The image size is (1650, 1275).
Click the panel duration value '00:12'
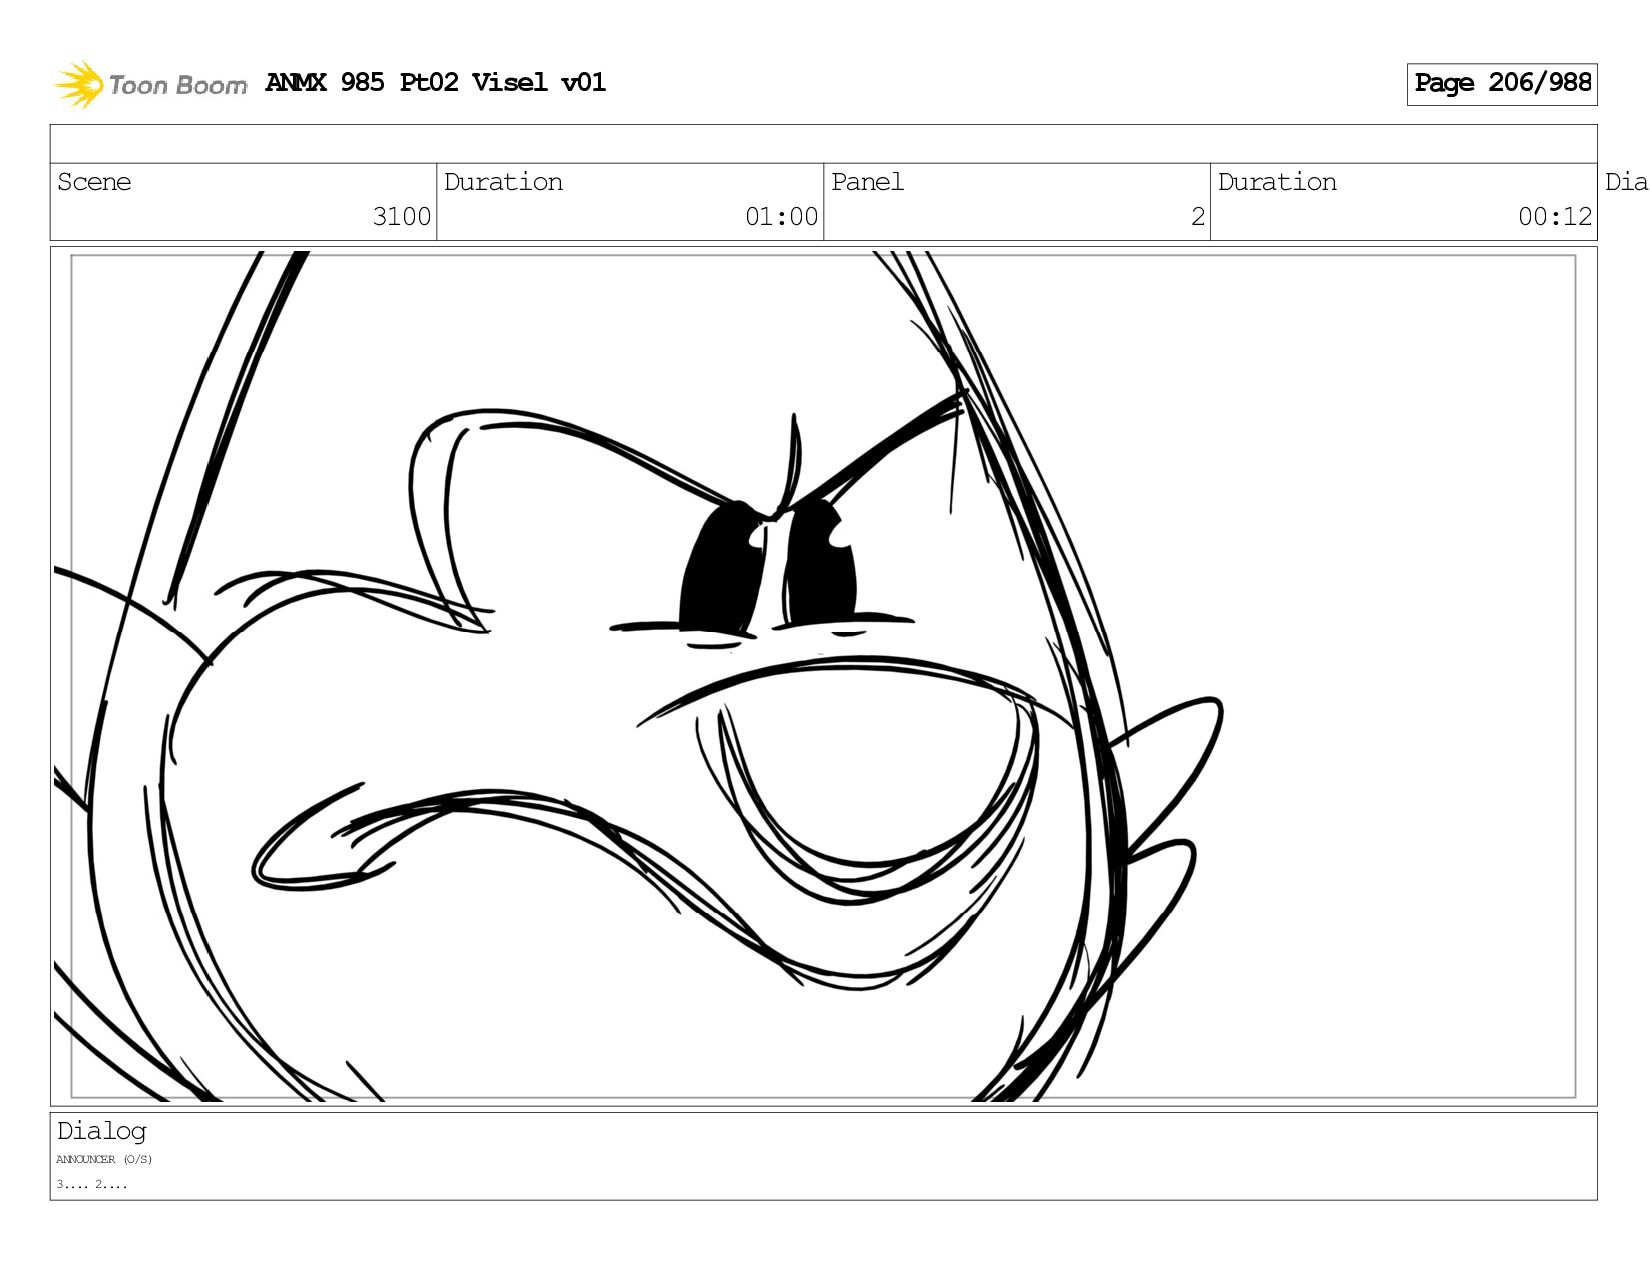pos(1555,217)
